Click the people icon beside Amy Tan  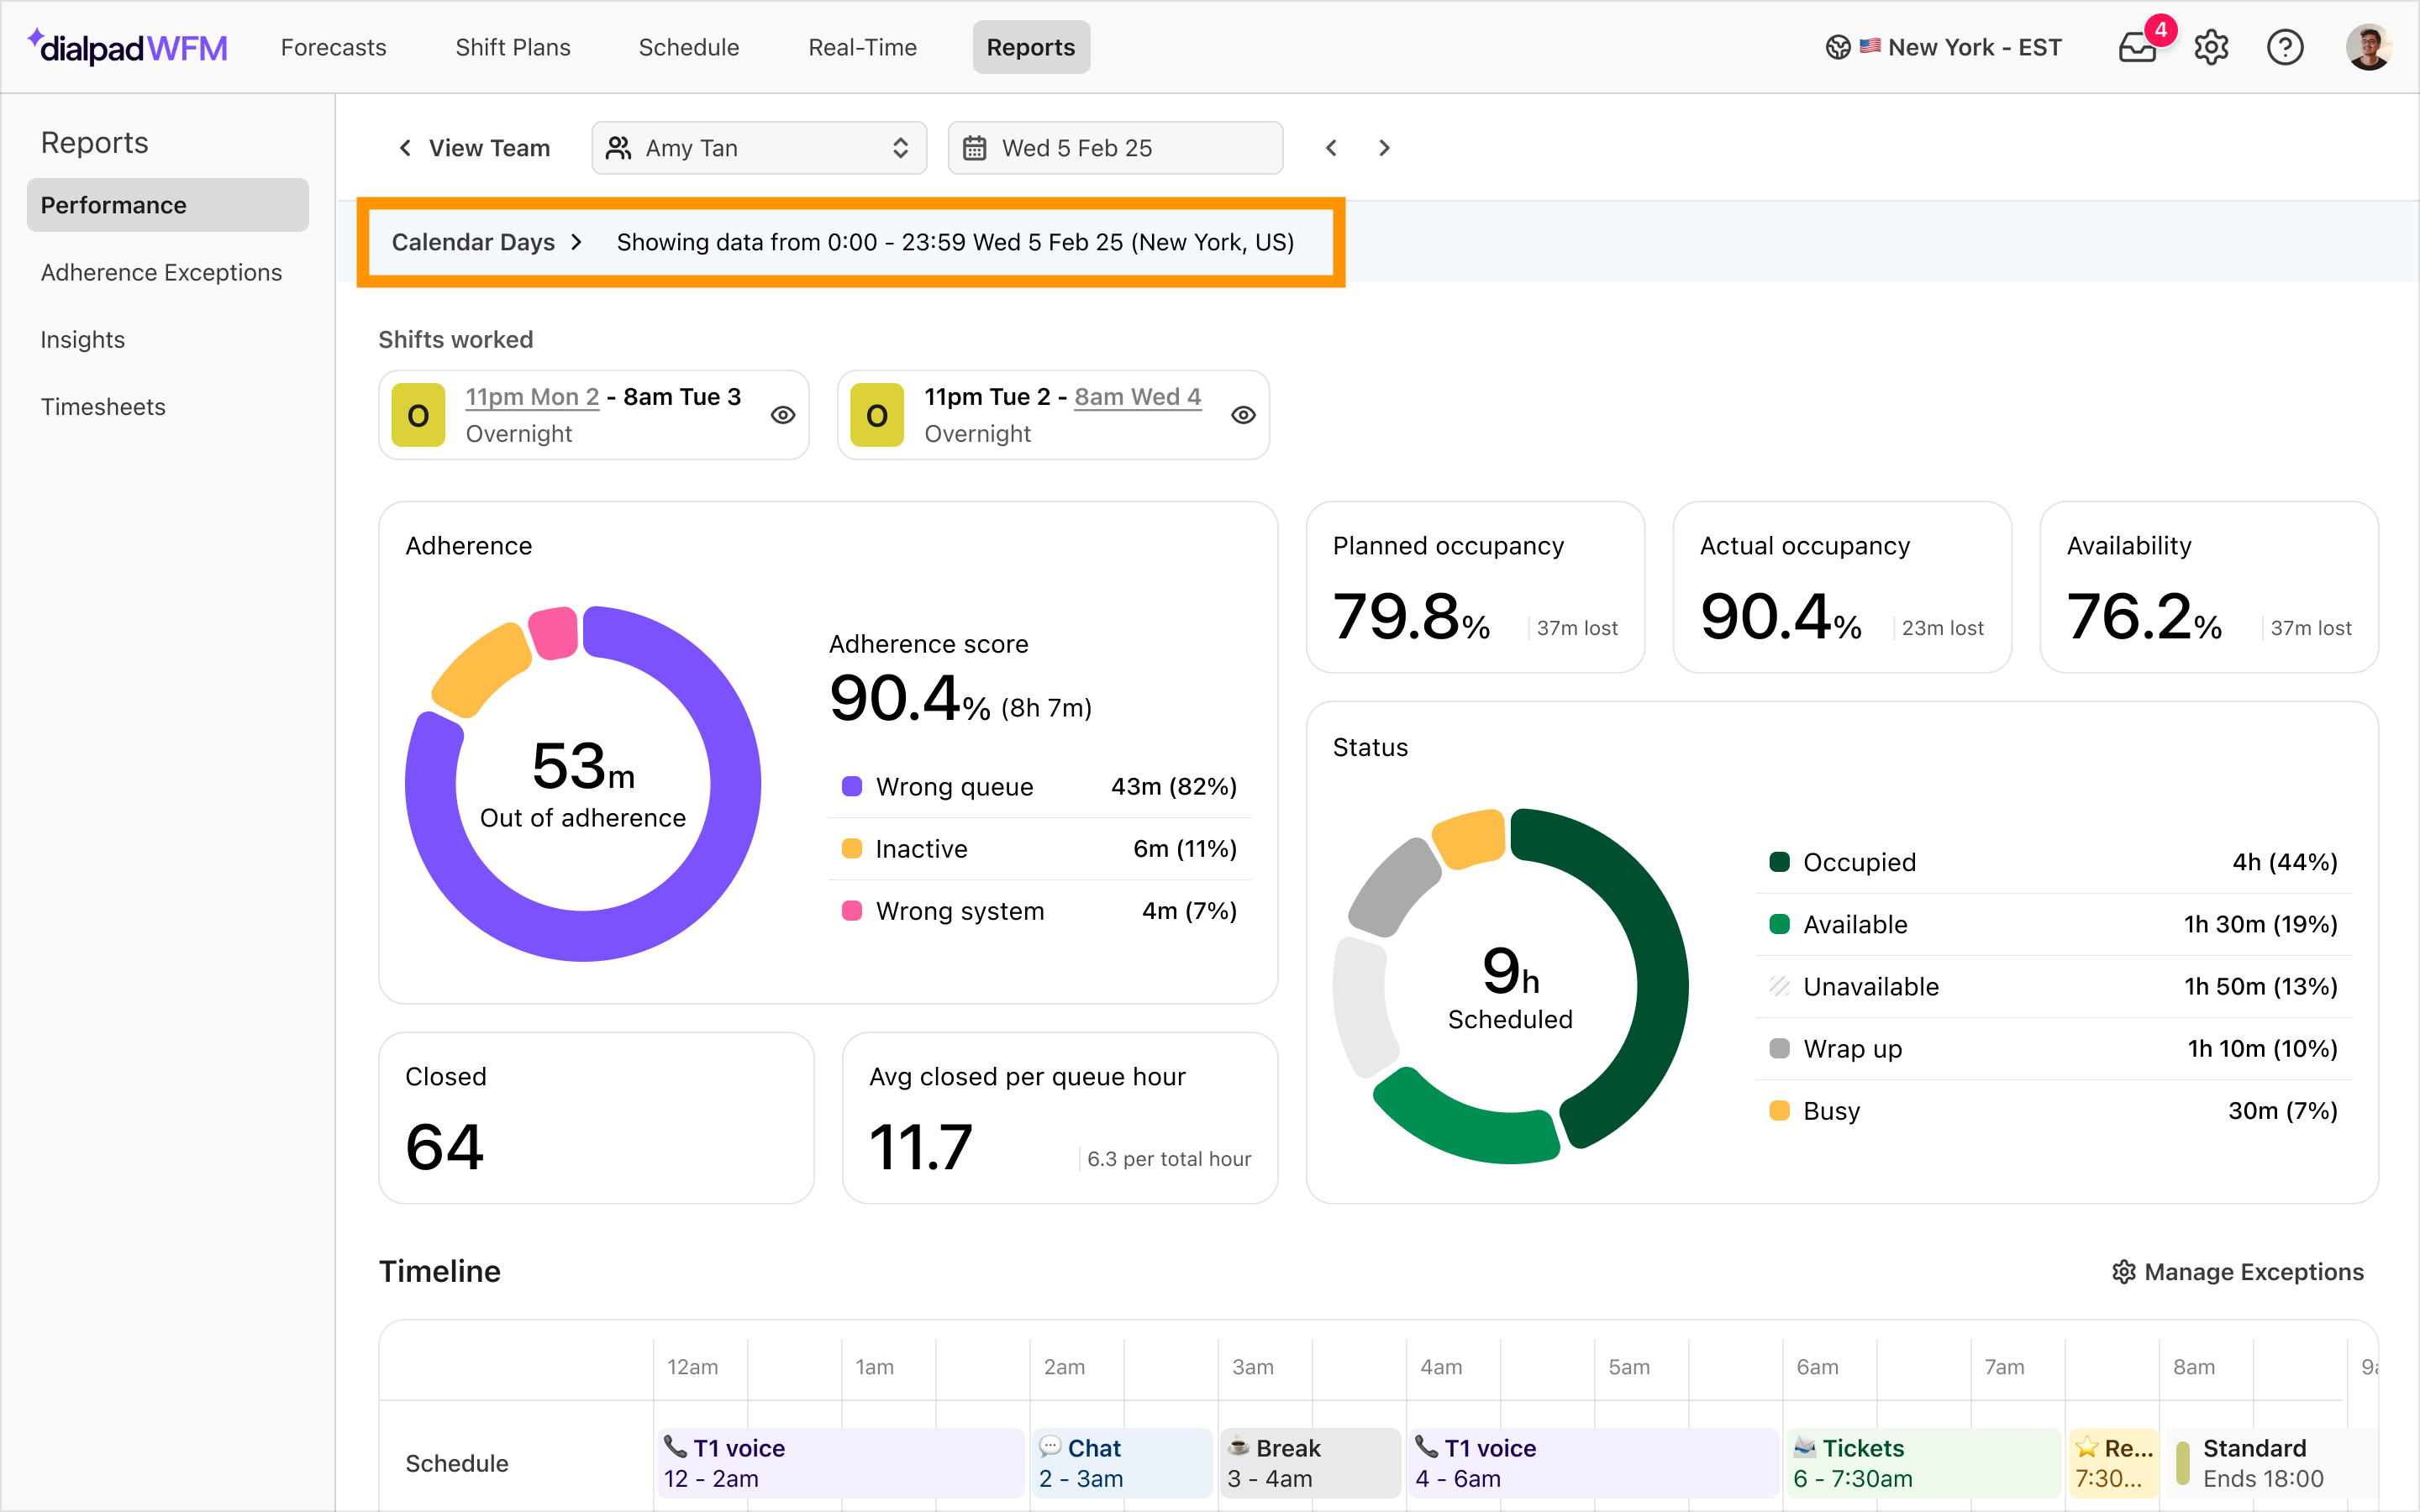[x=619, y=148]
